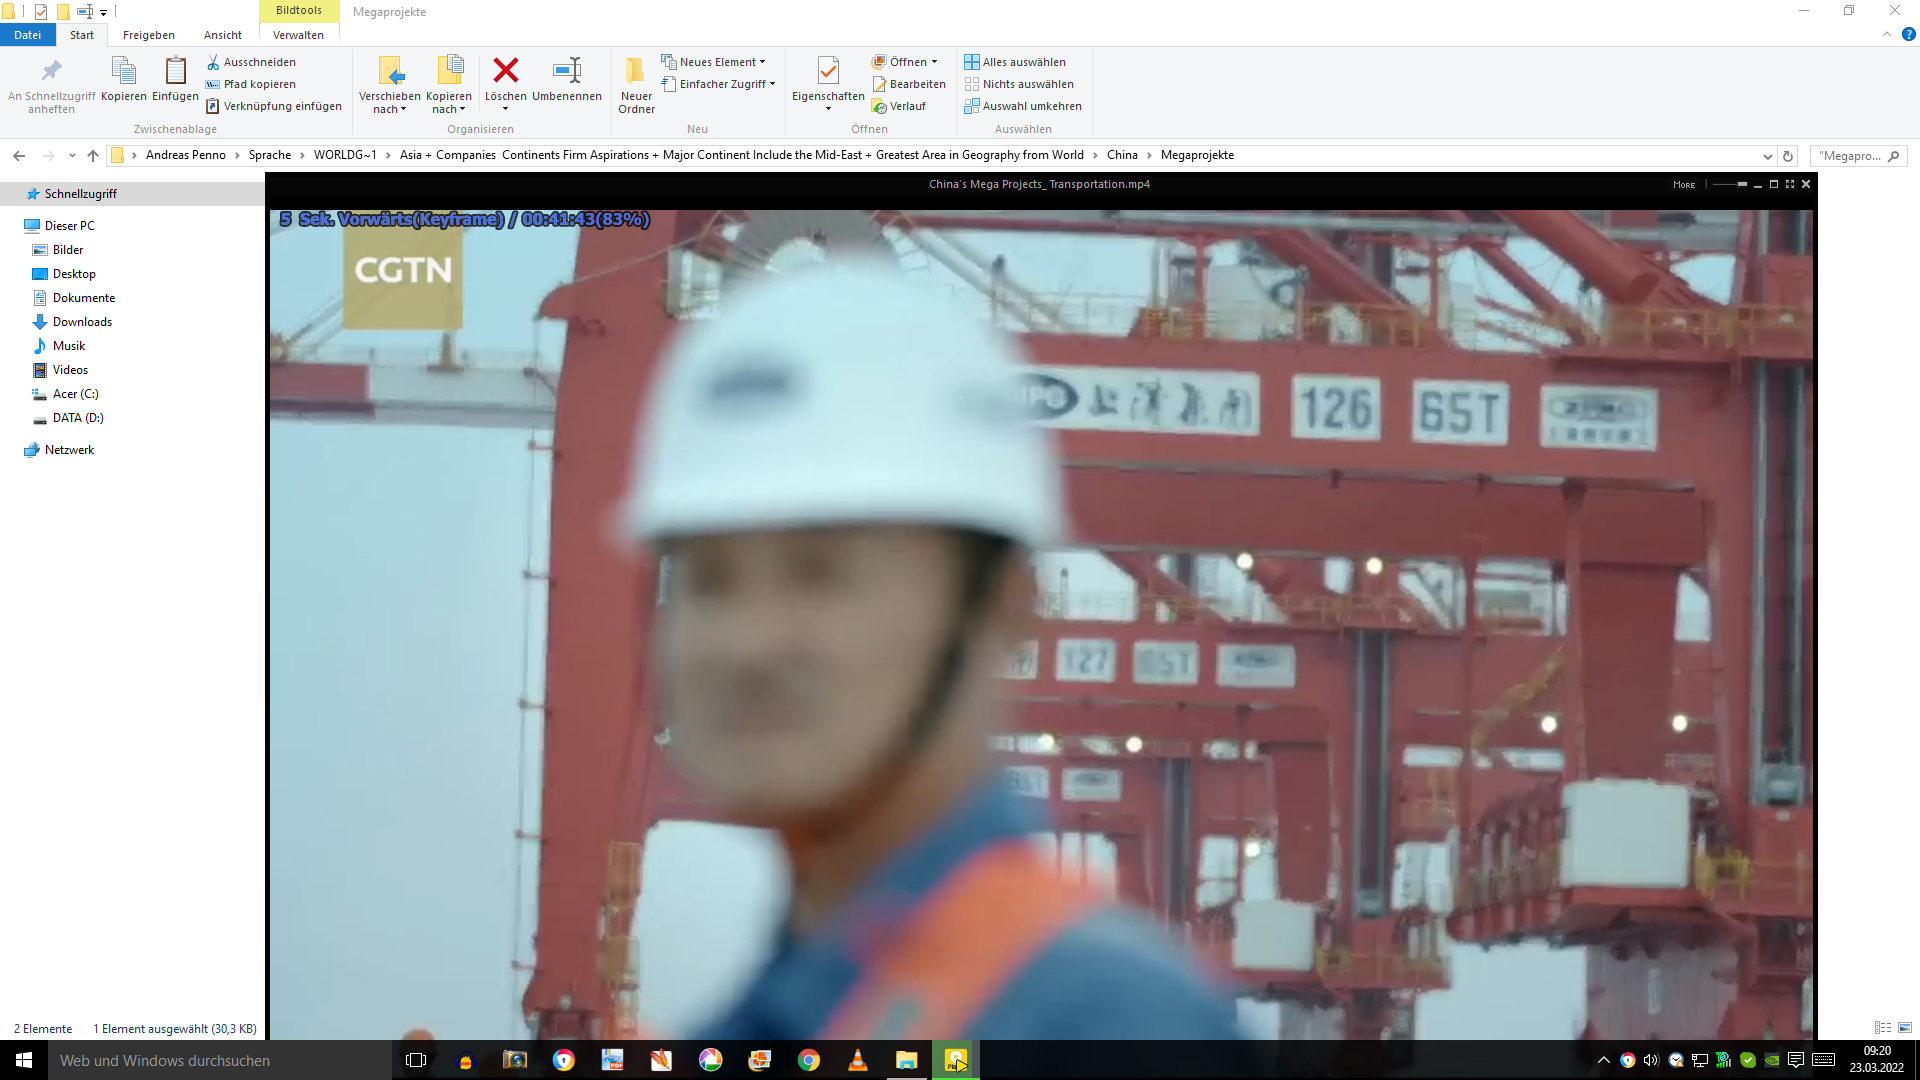
Task: Show hidden tray icons chevron
Action: [x=1603, y=1060]
